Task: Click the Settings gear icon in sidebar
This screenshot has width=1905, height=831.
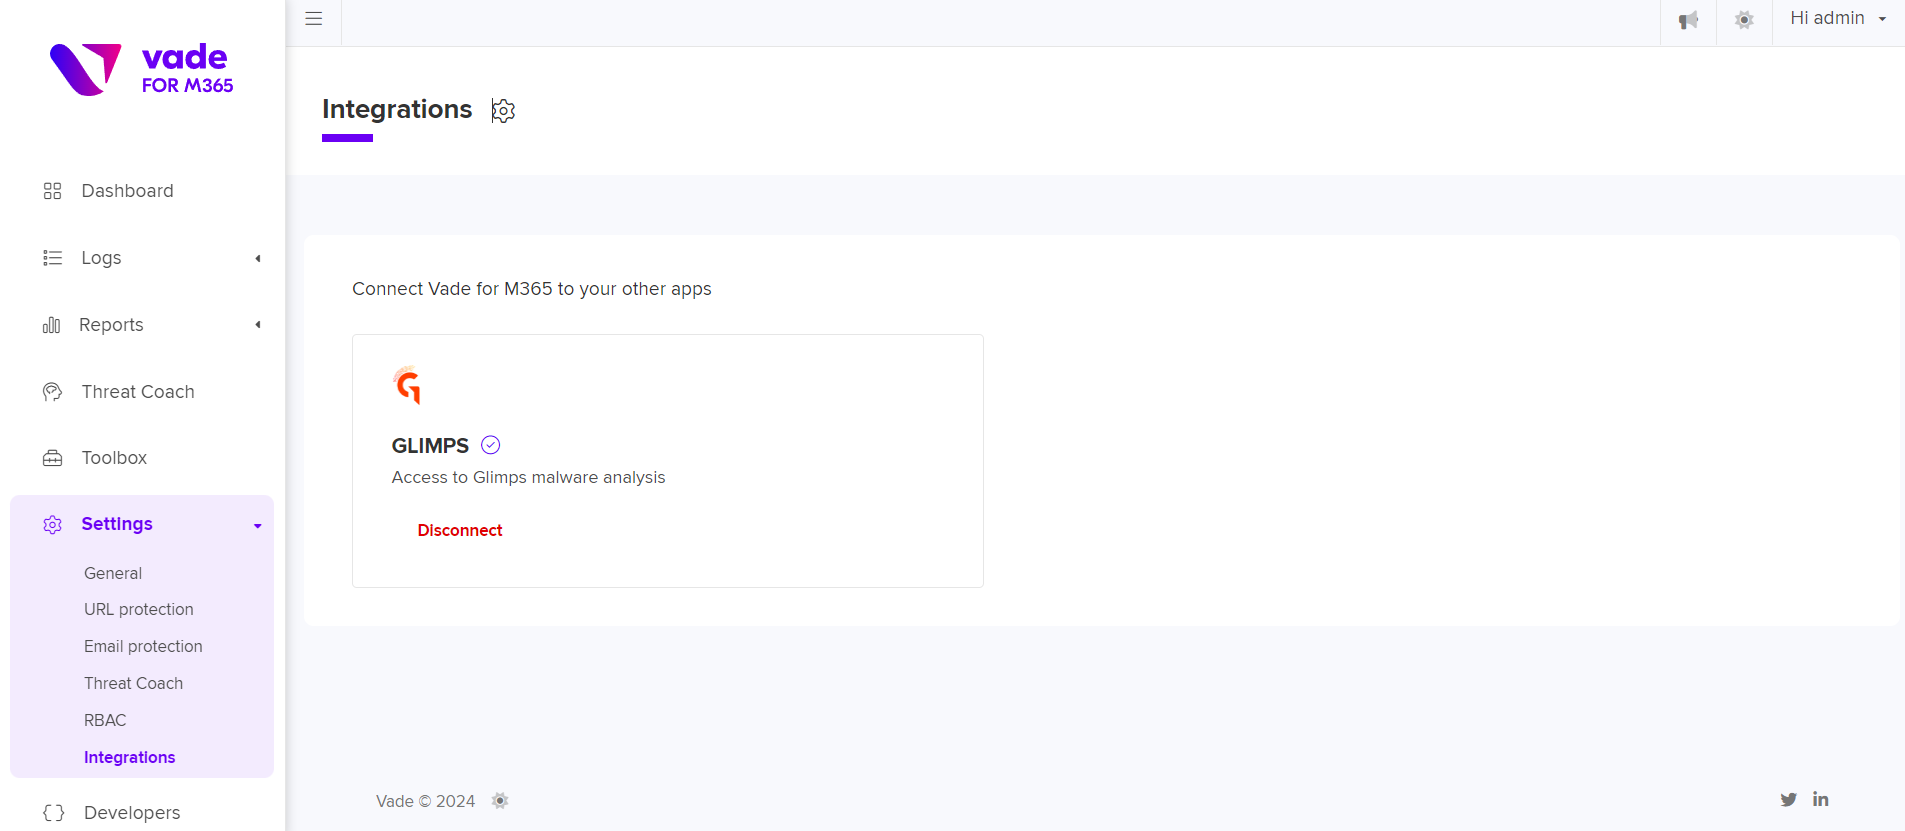Action: [x=53, y=525]
